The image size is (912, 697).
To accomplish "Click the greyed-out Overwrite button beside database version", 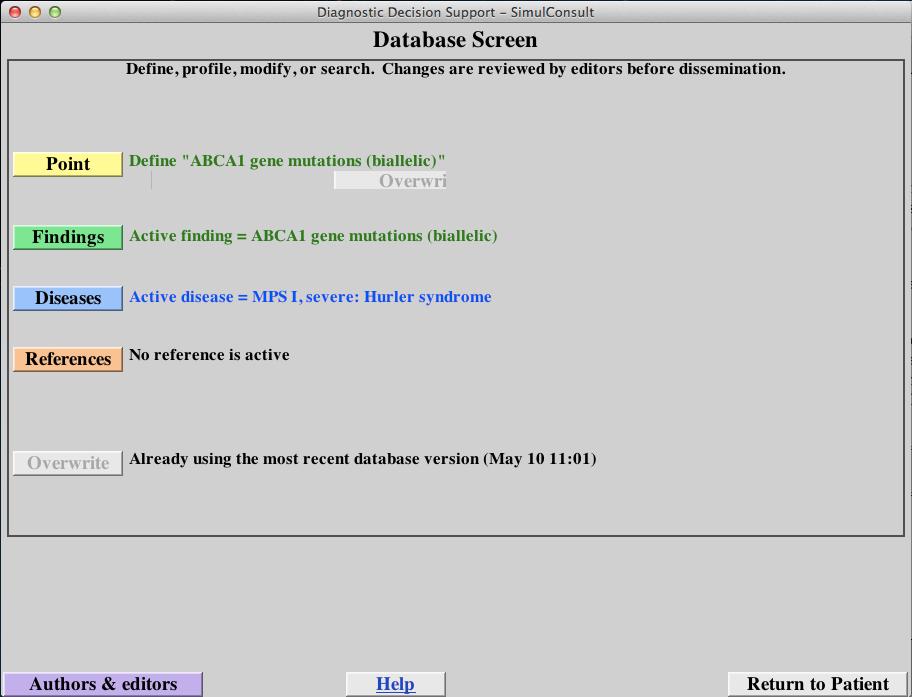I will click(x=68, y=463).
